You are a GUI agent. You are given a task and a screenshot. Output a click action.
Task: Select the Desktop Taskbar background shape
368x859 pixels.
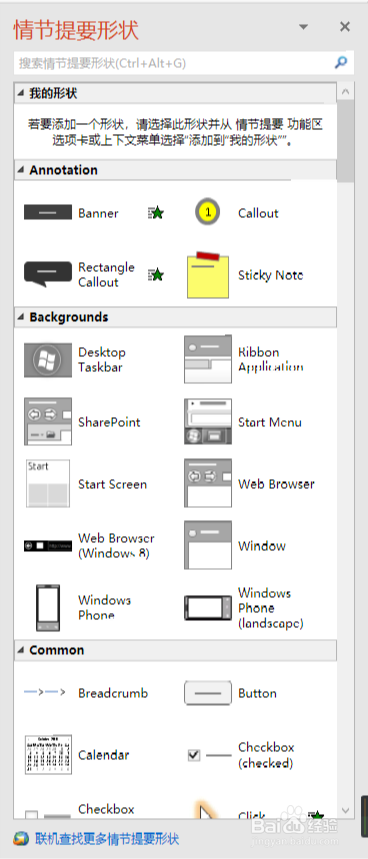[48, 360]
